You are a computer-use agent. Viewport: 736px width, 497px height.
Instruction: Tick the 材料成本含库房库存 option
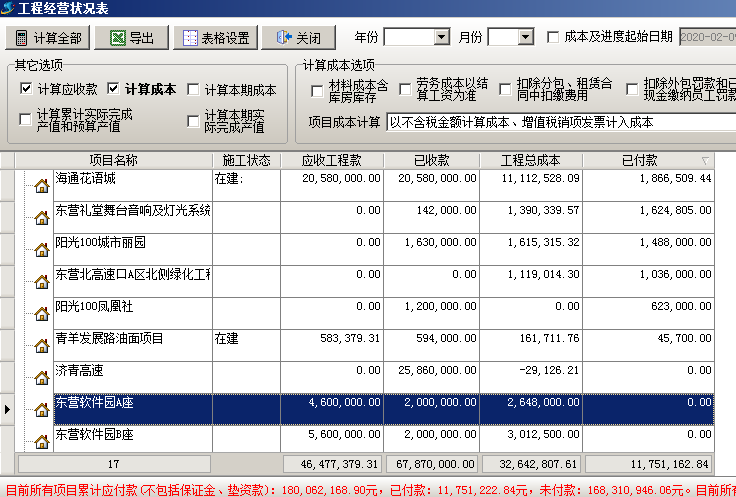click(x=317, y=91)
